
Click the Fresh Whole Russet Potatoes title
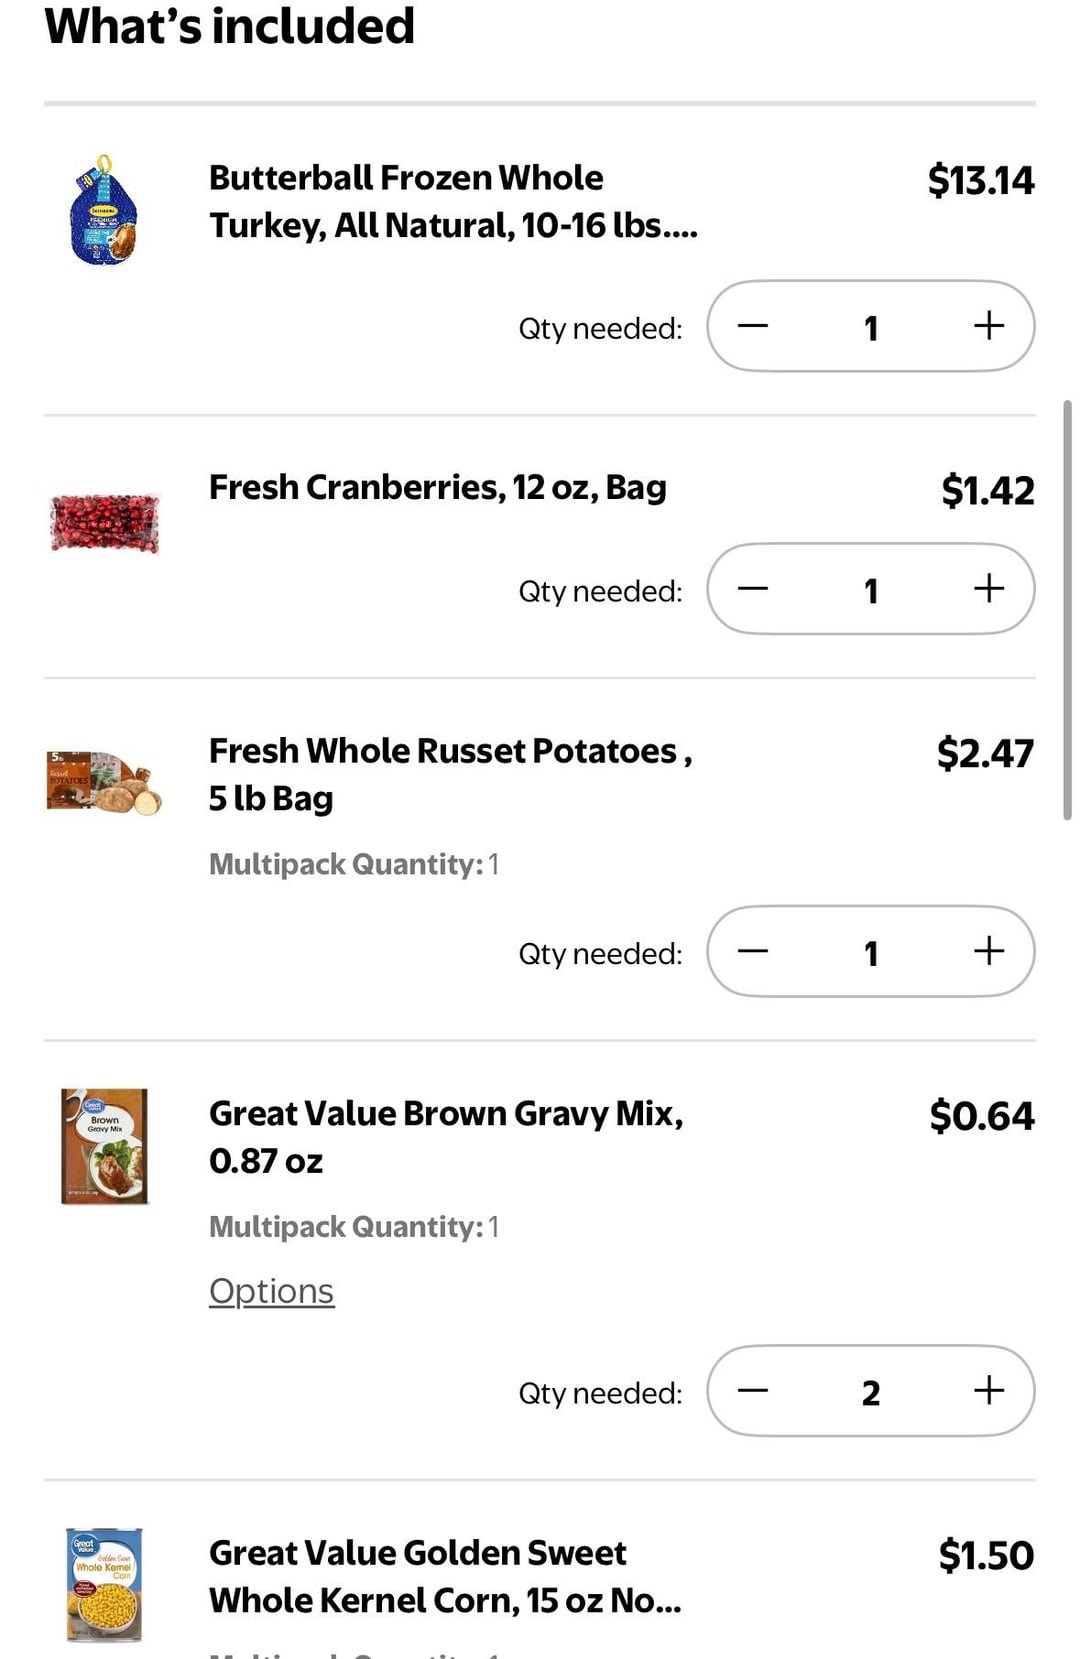click(x=449, y=774)
